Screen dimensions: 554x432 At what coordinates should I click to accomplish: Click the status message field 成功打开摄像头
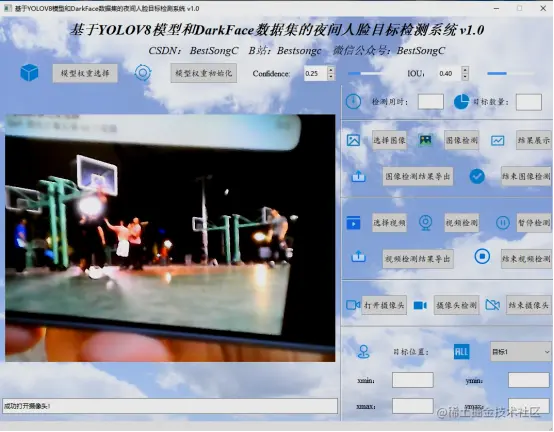point(170,406)
